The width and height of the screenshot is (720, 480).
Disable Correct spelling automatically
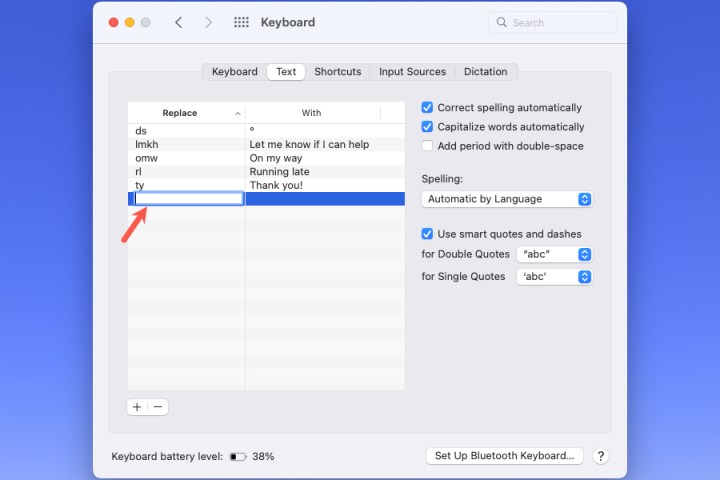point(428,108)
